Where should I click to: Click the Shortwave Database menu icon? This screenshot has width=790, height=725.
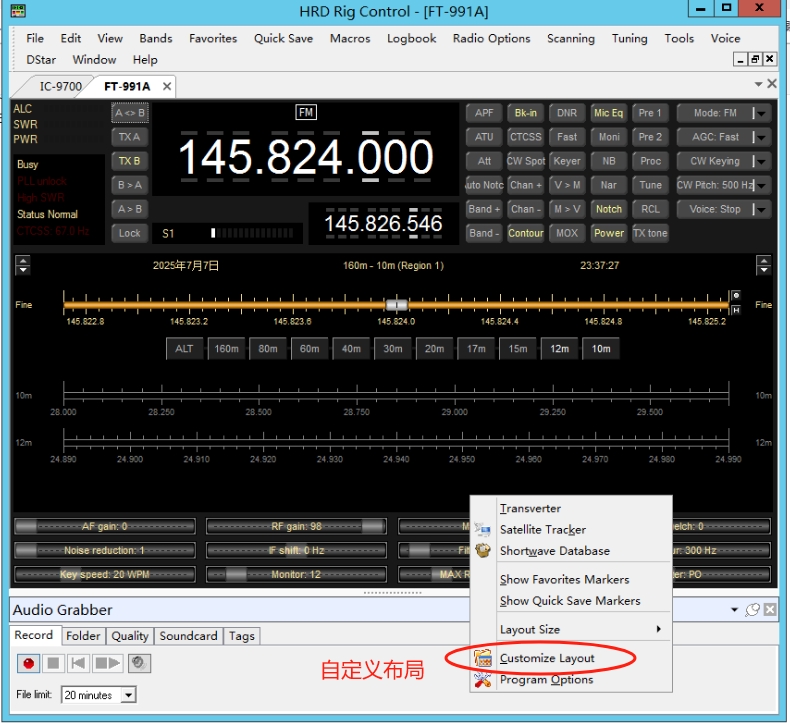click(483, 551)
